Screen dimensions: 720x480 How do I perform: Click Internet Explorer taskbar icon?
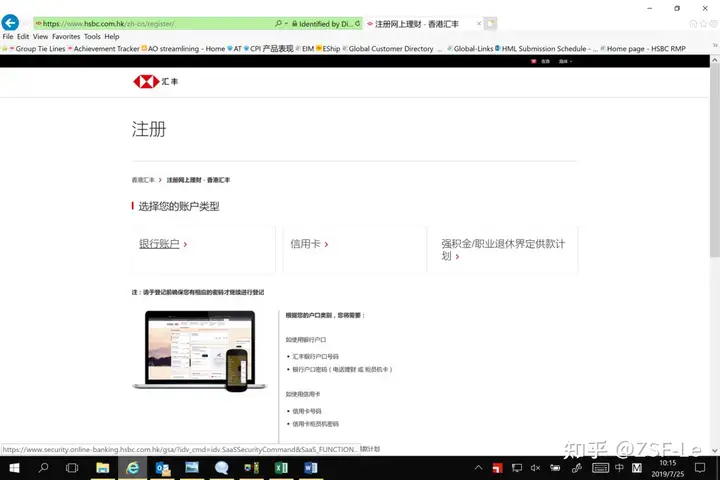(133, 468)
